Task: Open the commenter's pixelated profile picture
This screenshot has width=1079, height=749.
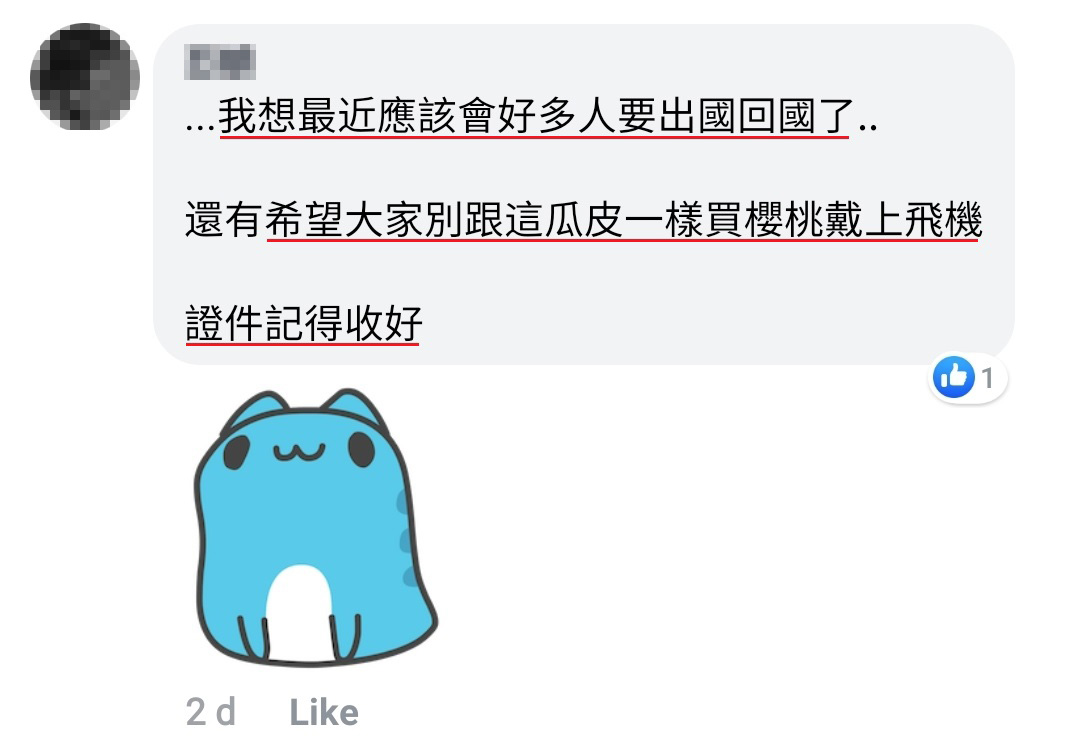Action: pyautogui.click(x=85, y=77)
